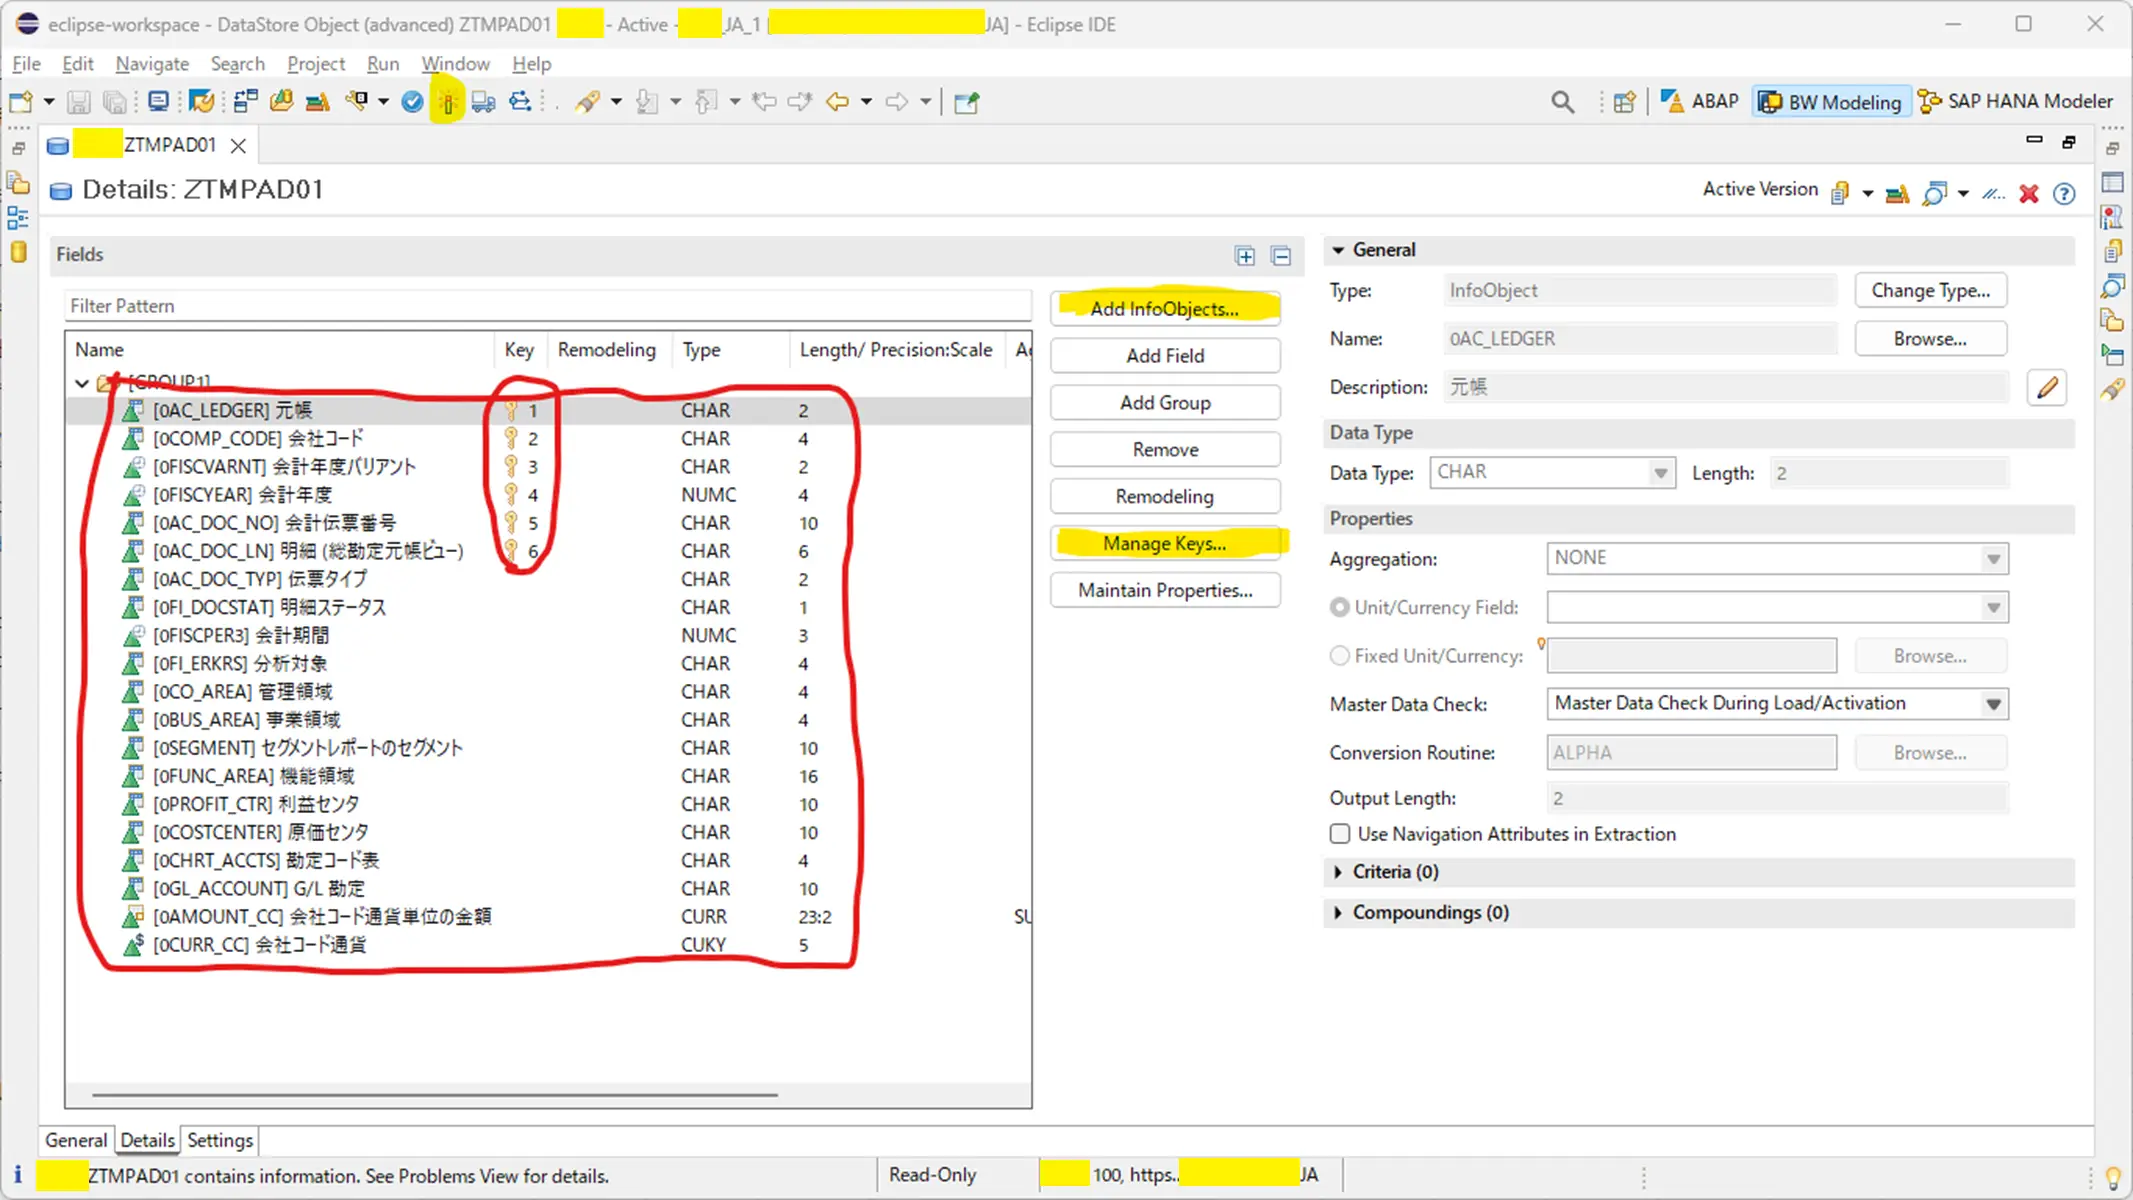
Task: Select the 0CURR_CC field row
Action: pos(549,945)
